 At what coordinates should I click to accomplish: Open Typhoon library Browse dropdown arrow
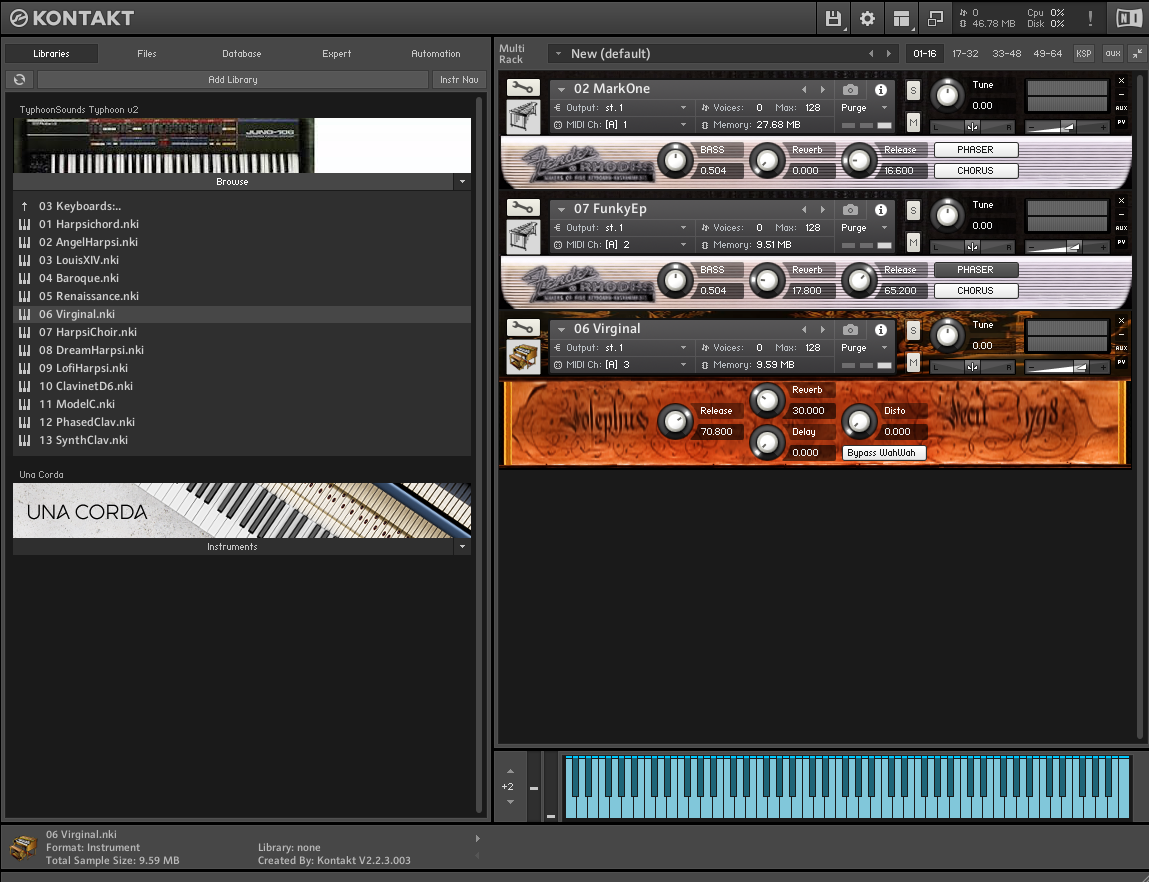pyautogui.click(x=462, y=182)
